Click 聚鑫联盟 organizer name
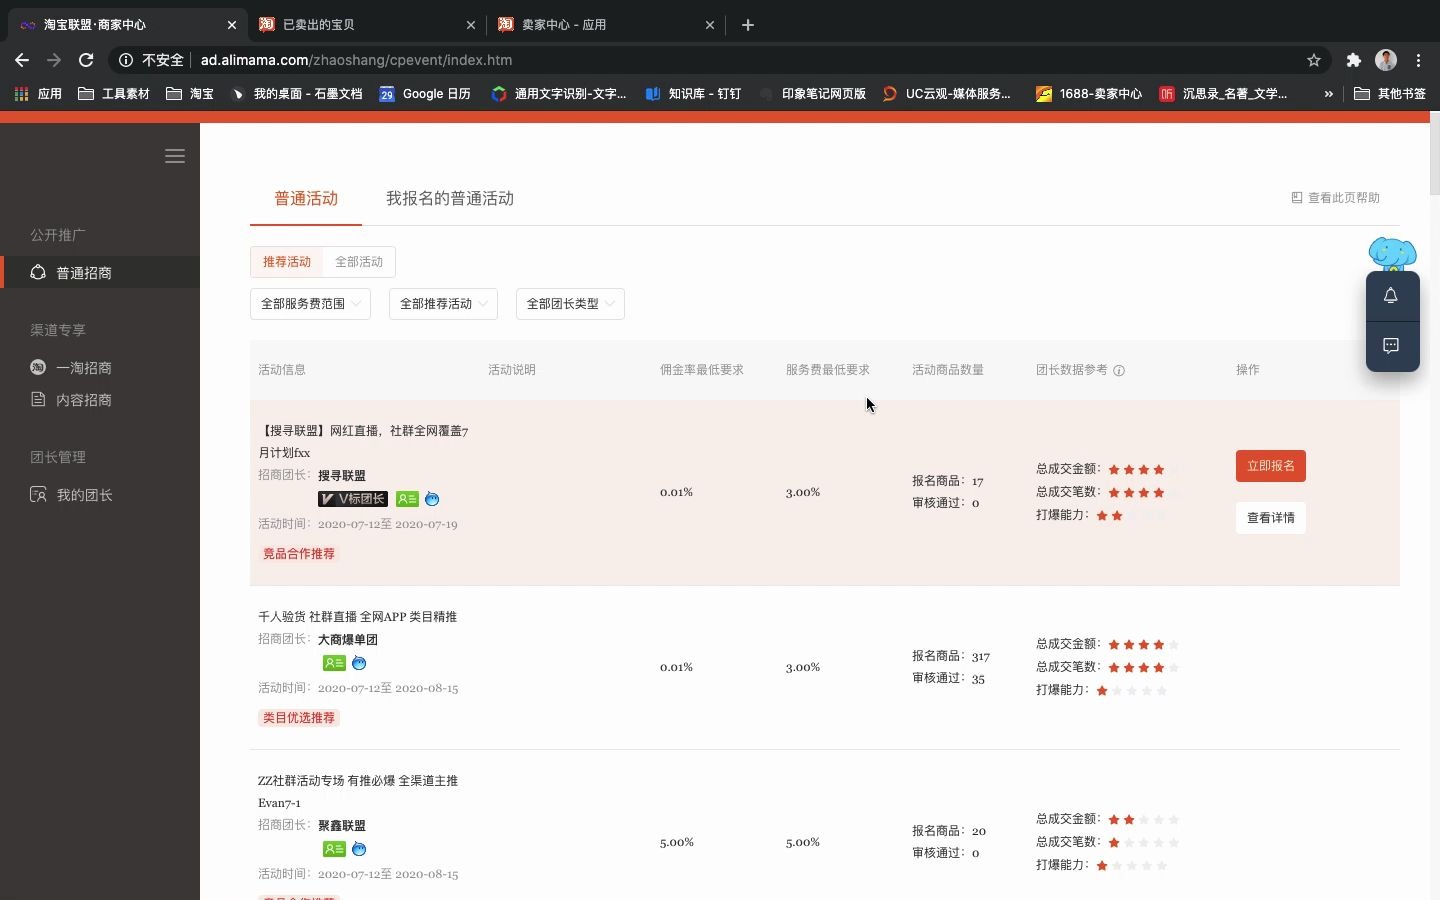Screen dimensions: 1440x900 click(342, 826)
